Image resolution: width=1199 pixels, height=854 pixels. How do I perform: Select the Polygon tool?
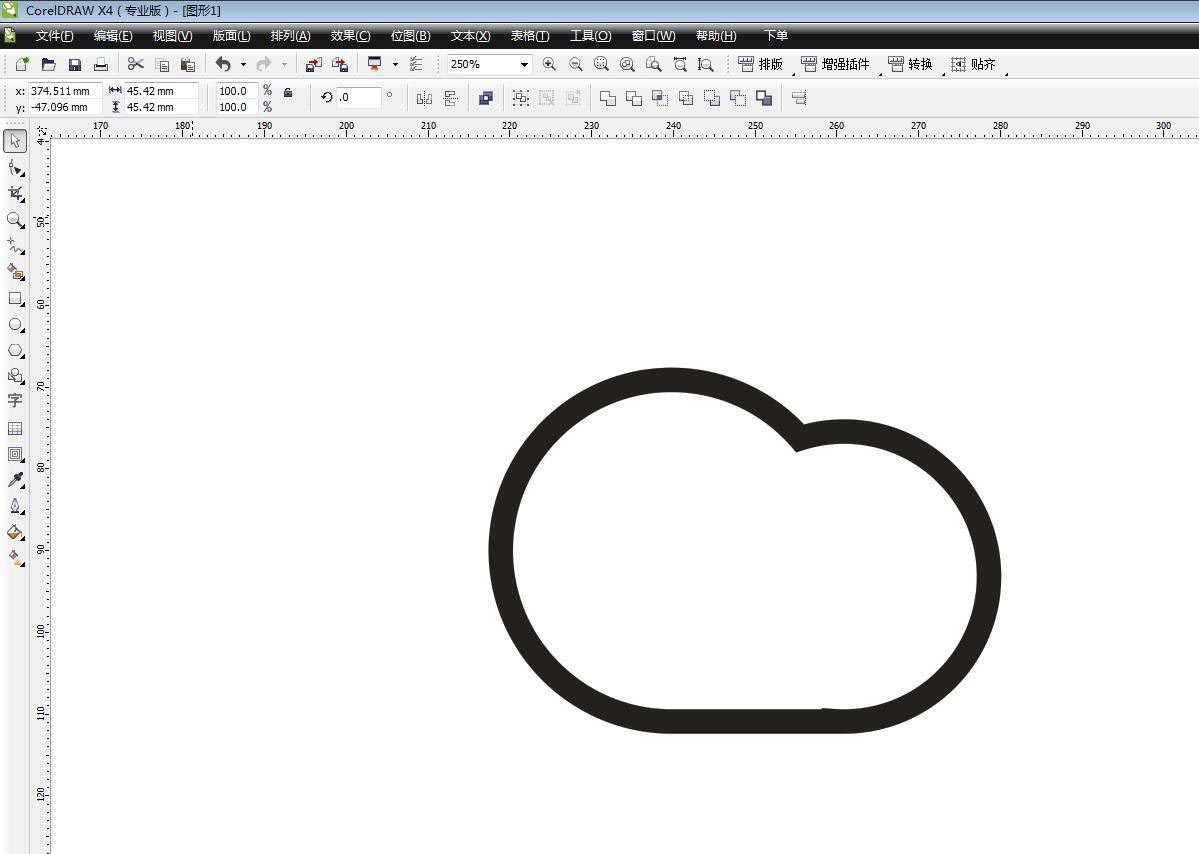click(15, 351)
